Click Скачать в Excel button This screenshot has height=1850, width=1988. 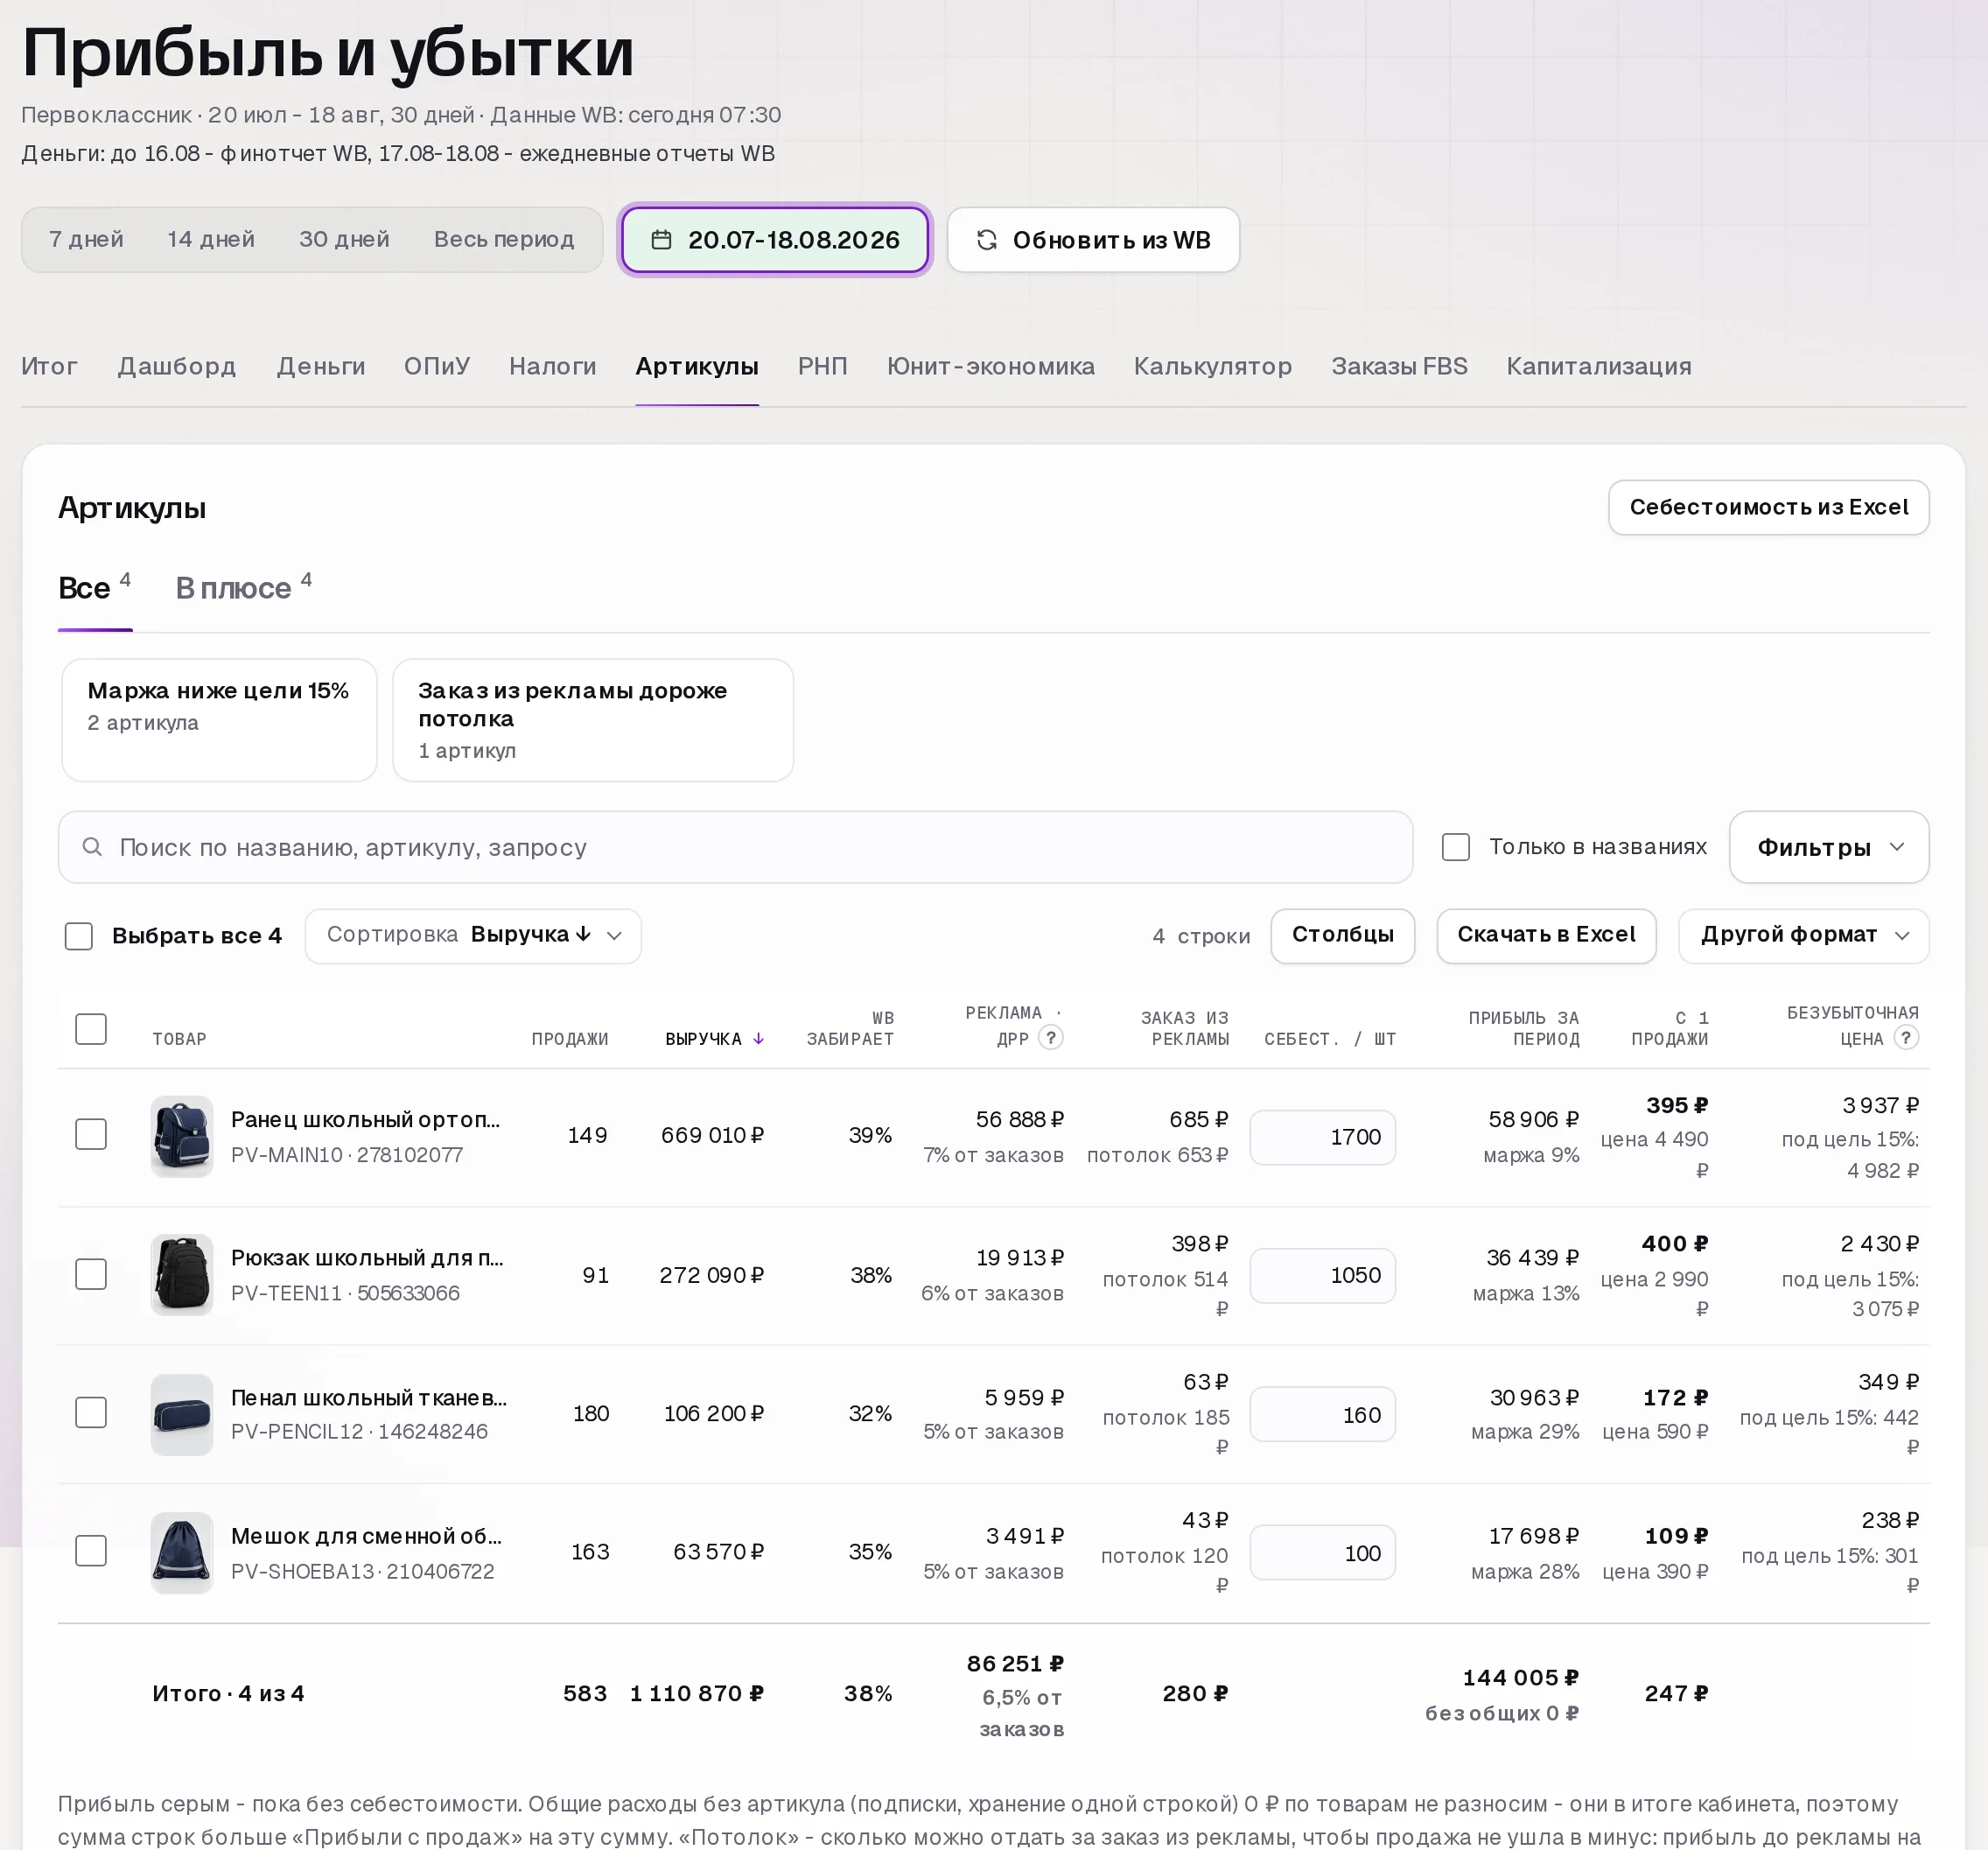1546,936
